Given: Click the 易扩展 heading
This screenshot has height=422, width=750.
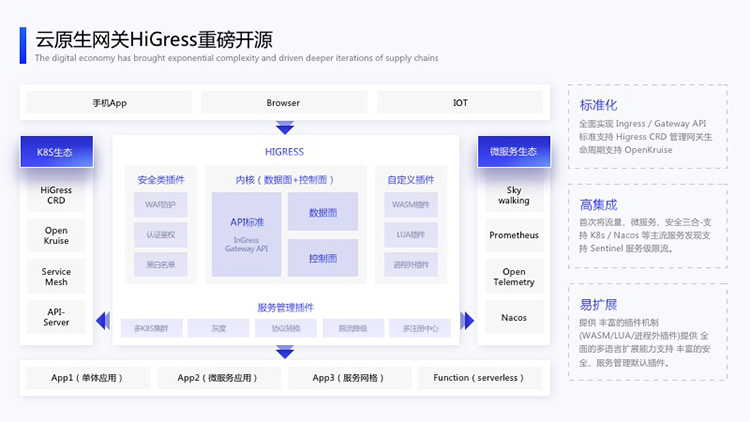Looking at the screenshot, I should click(598, 304).
